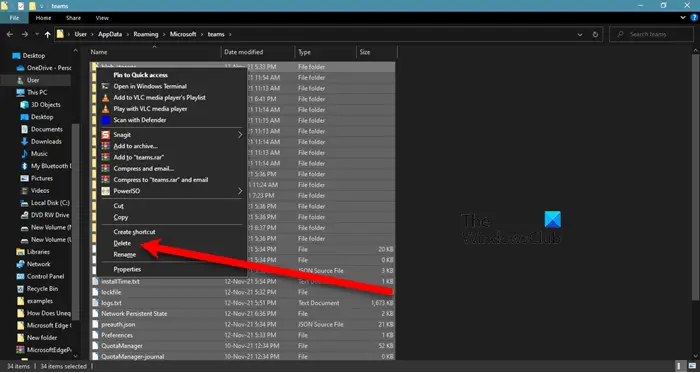Open the View ribbon tab
Image resolution: width=700 pixels, height=373 pixels.
pos(102,18)
